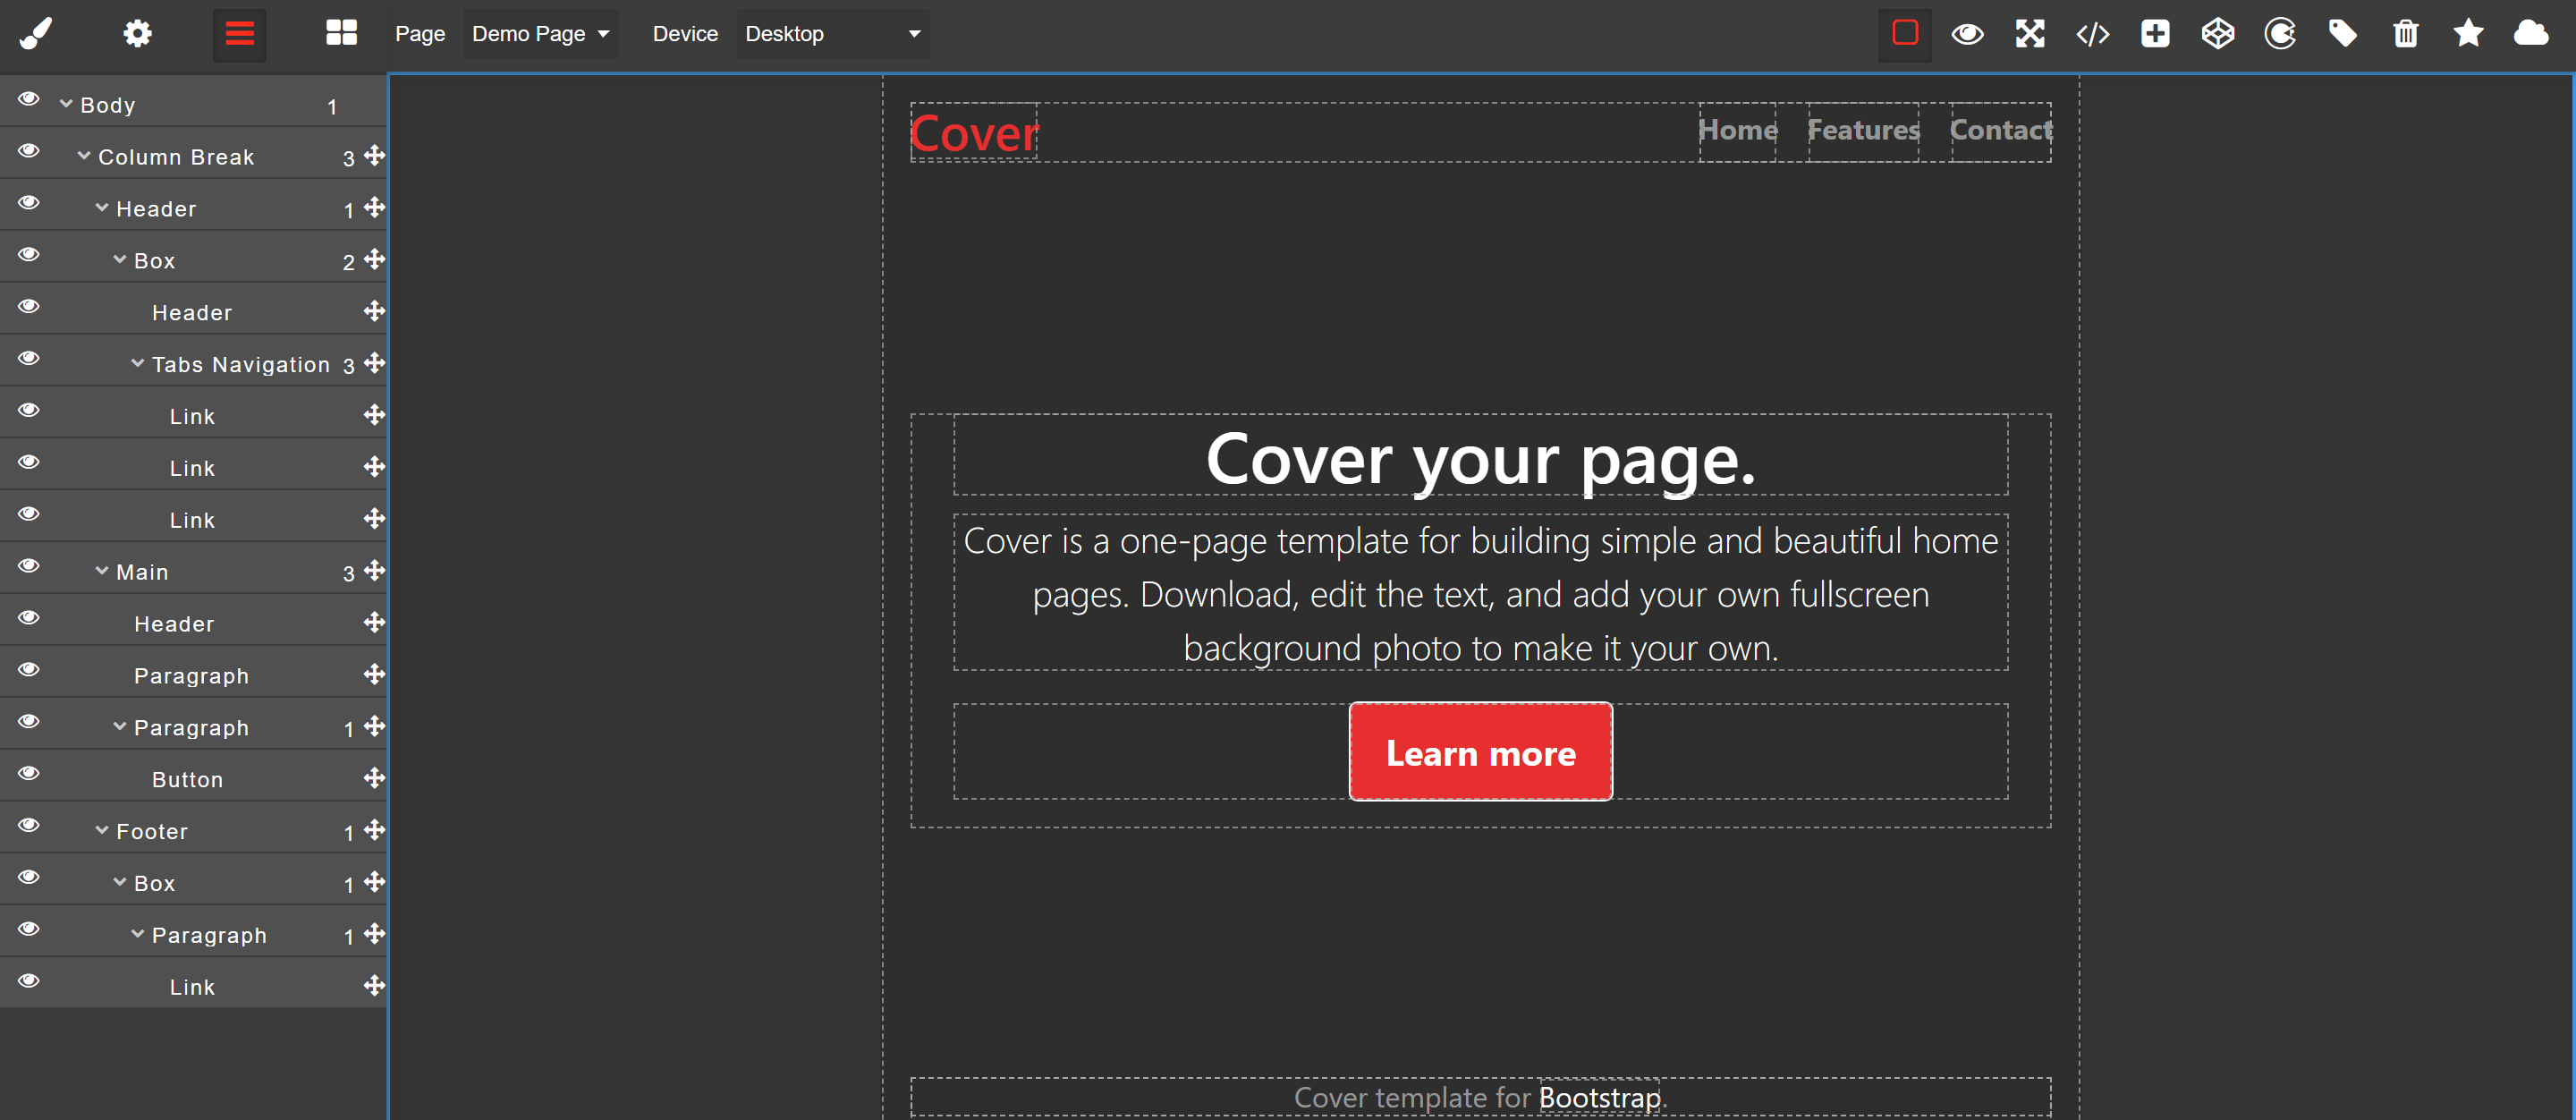The image size is (2576, 1120).
Task: Click the red Learn more button
Action: click(1480, 752)
